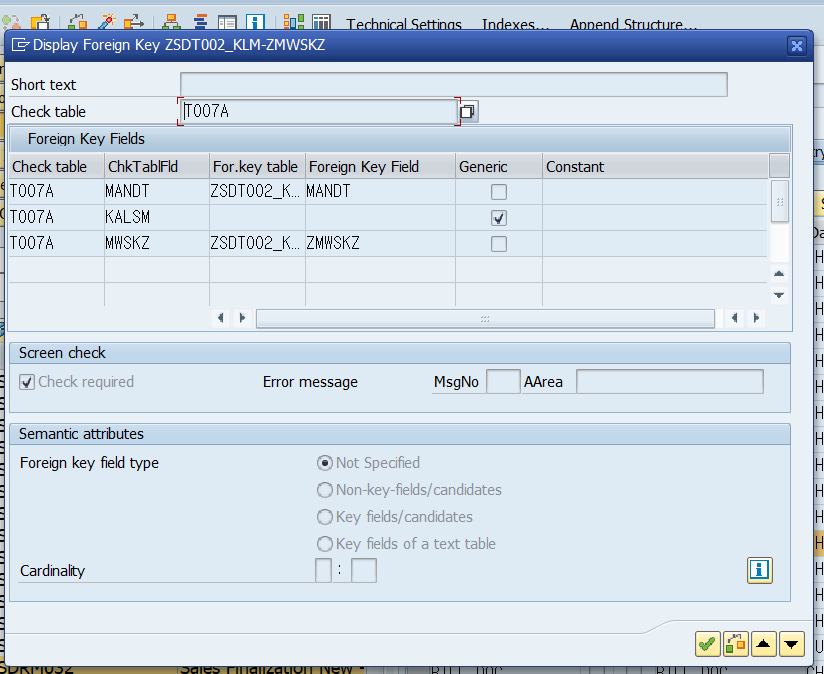This screenshot has width=824, height=674.
Task: Open the Indexes menu item
Action: 512,24
